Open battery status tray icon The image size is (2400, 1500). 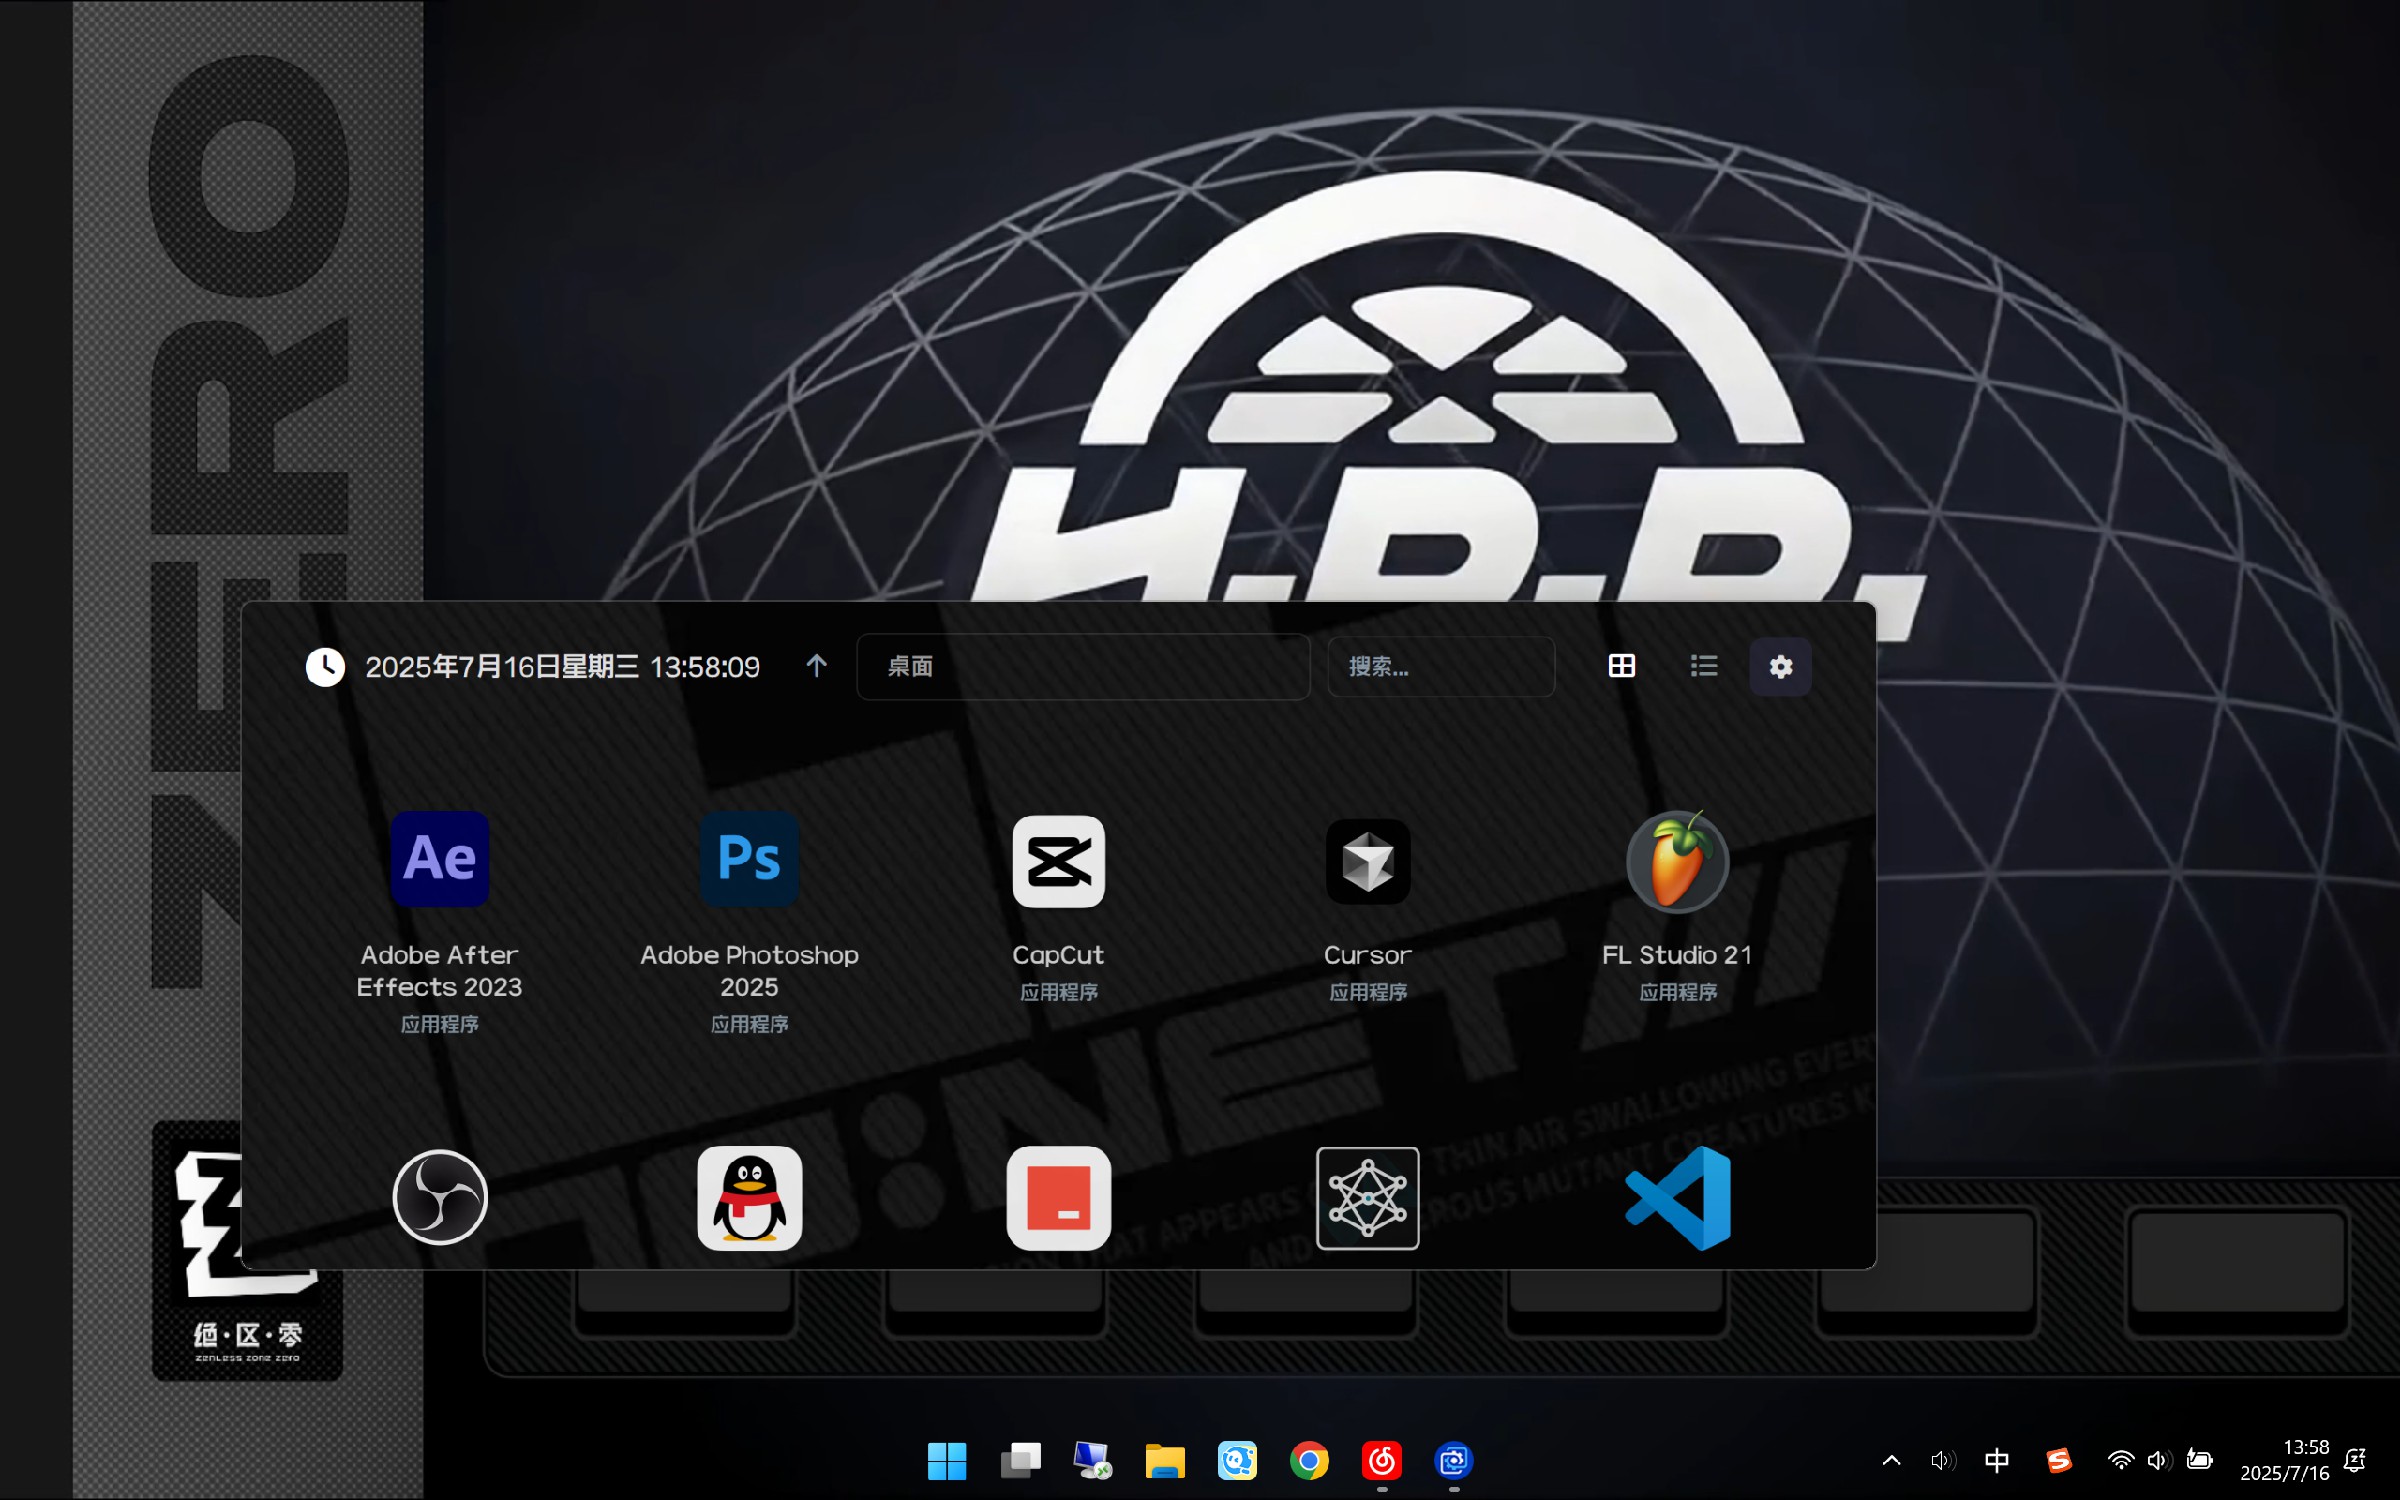(x=2199, y=1461)
